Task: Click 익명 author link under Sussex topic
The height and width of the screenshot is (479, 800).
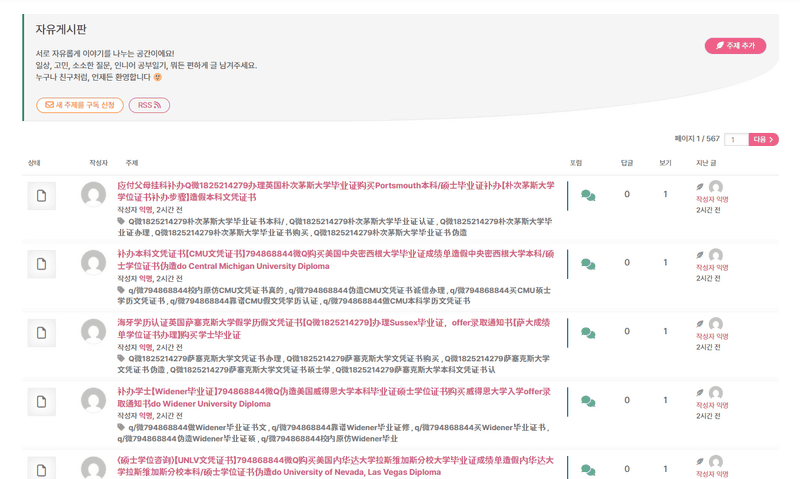Action: click(146, 347)
